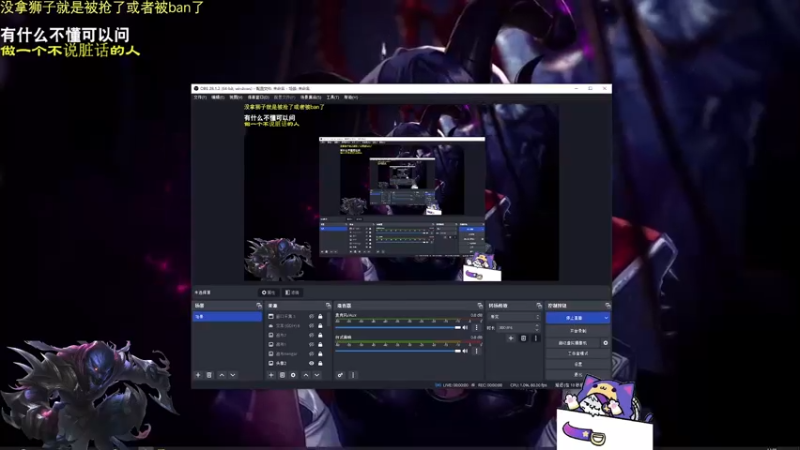Screen dimensions: 800x450
Task: Adjust the Mic/Aux volume slider
Action: coord(398,328)
